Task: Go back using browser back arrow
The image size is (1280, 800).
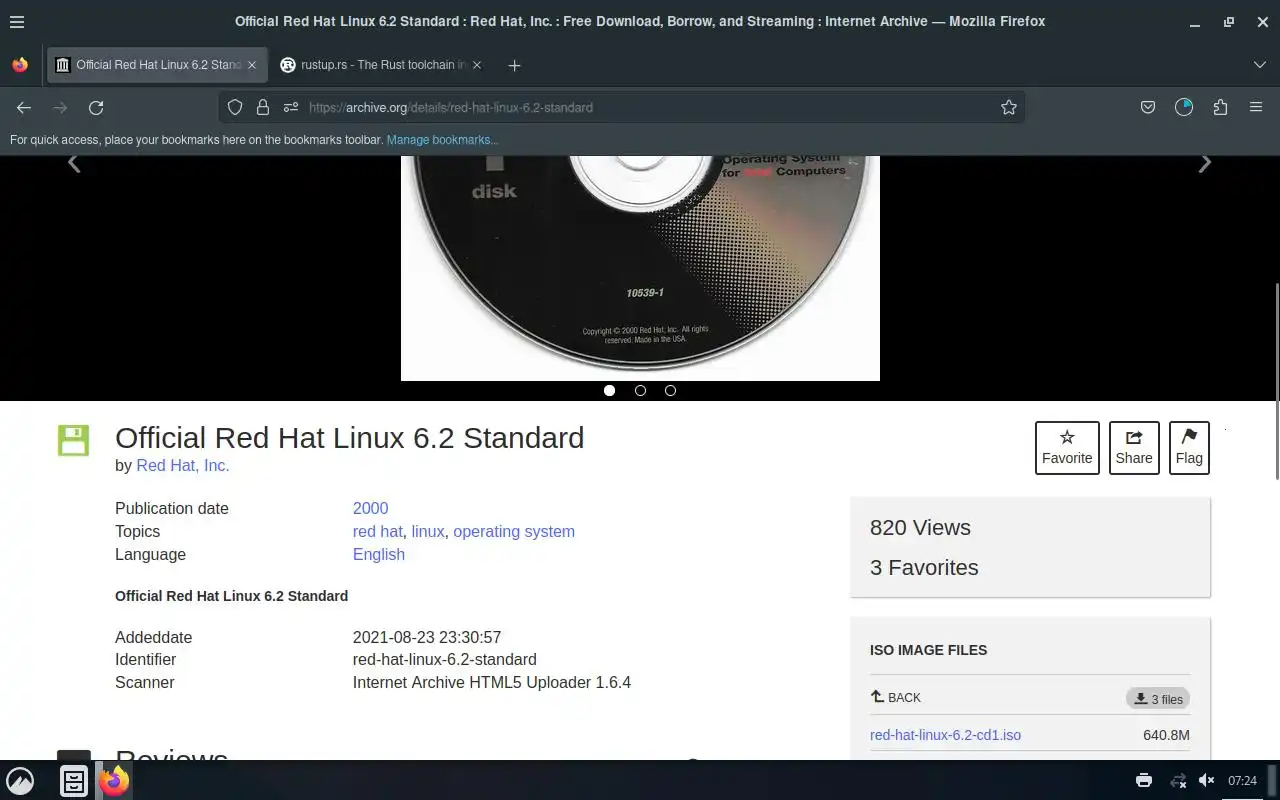Action: 24,107
